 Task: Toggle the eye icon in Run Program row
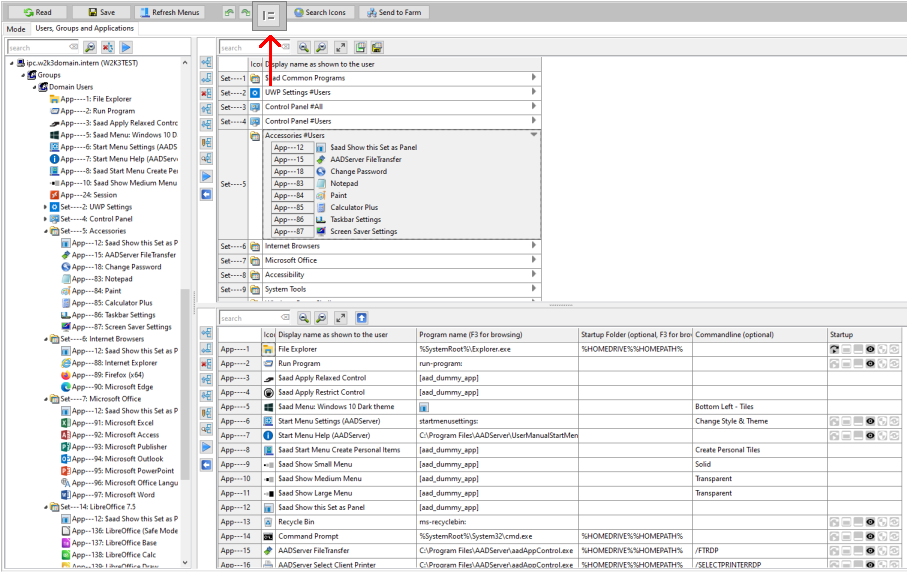click(869, 364)
